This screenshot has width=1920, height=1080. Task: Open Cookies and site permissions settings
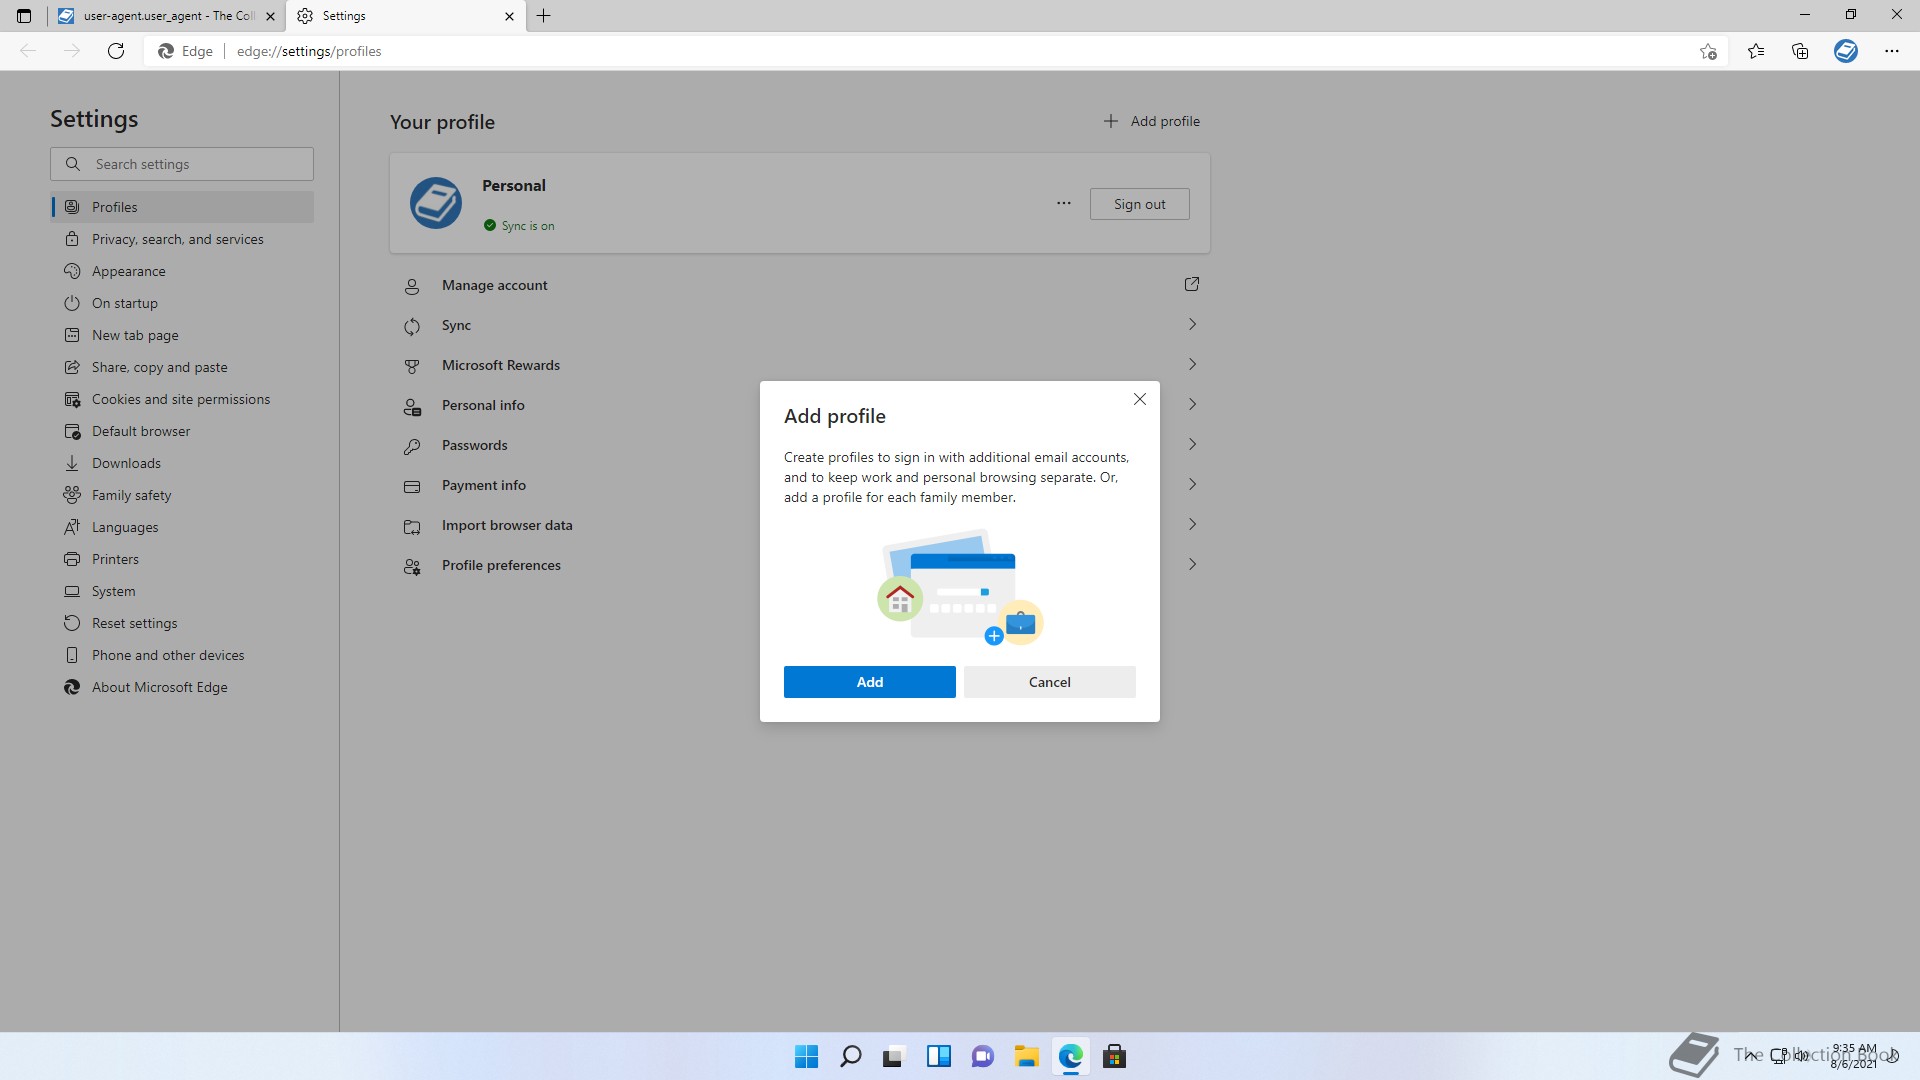coord(182,399)
